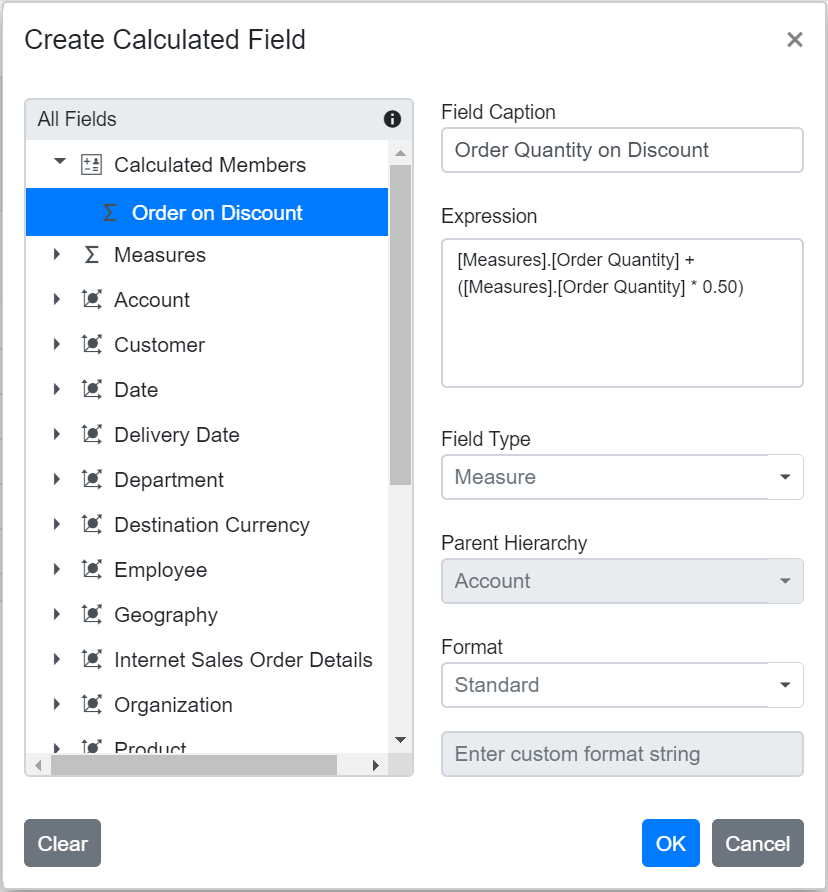Open the Format dropdown
828x892 pixels.
[786, 685]
